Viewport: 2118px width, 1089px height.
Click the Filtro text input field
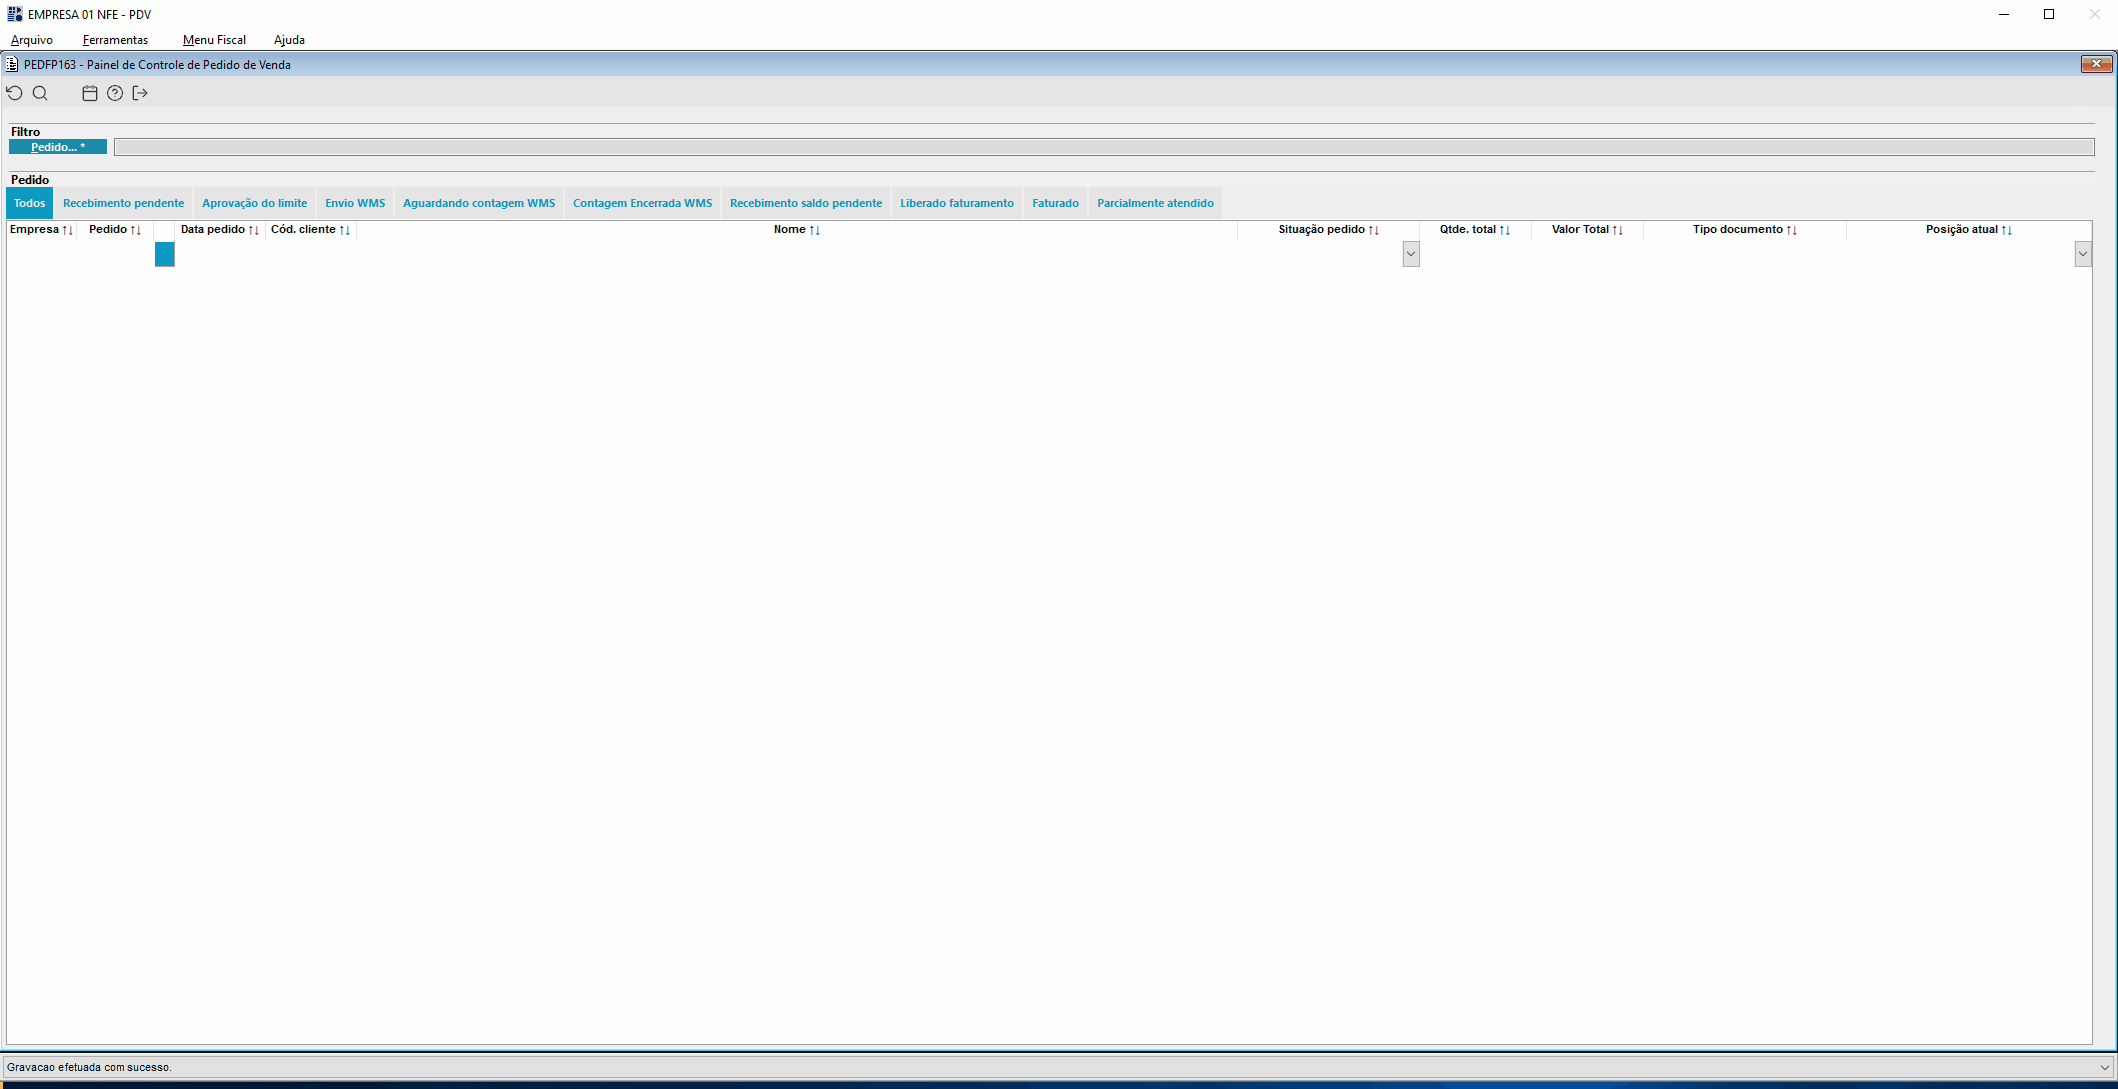pos(1103,147)
